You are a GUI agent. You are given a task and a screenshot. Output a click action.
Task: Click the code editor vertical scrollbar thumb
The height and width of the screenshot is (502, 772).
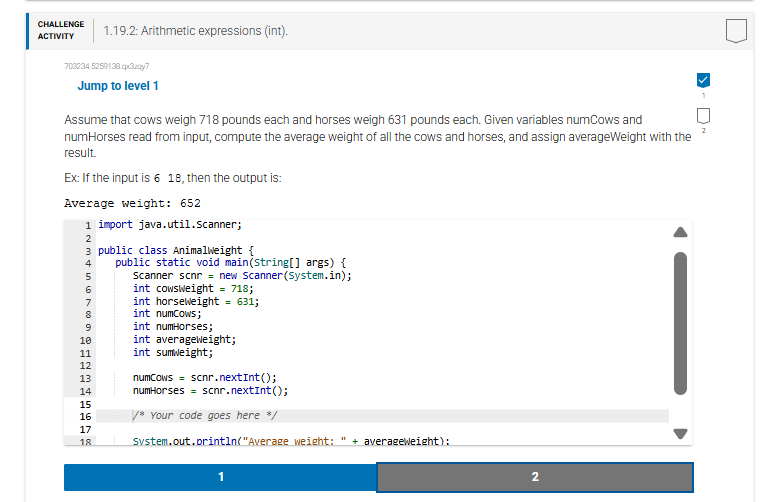680,323
